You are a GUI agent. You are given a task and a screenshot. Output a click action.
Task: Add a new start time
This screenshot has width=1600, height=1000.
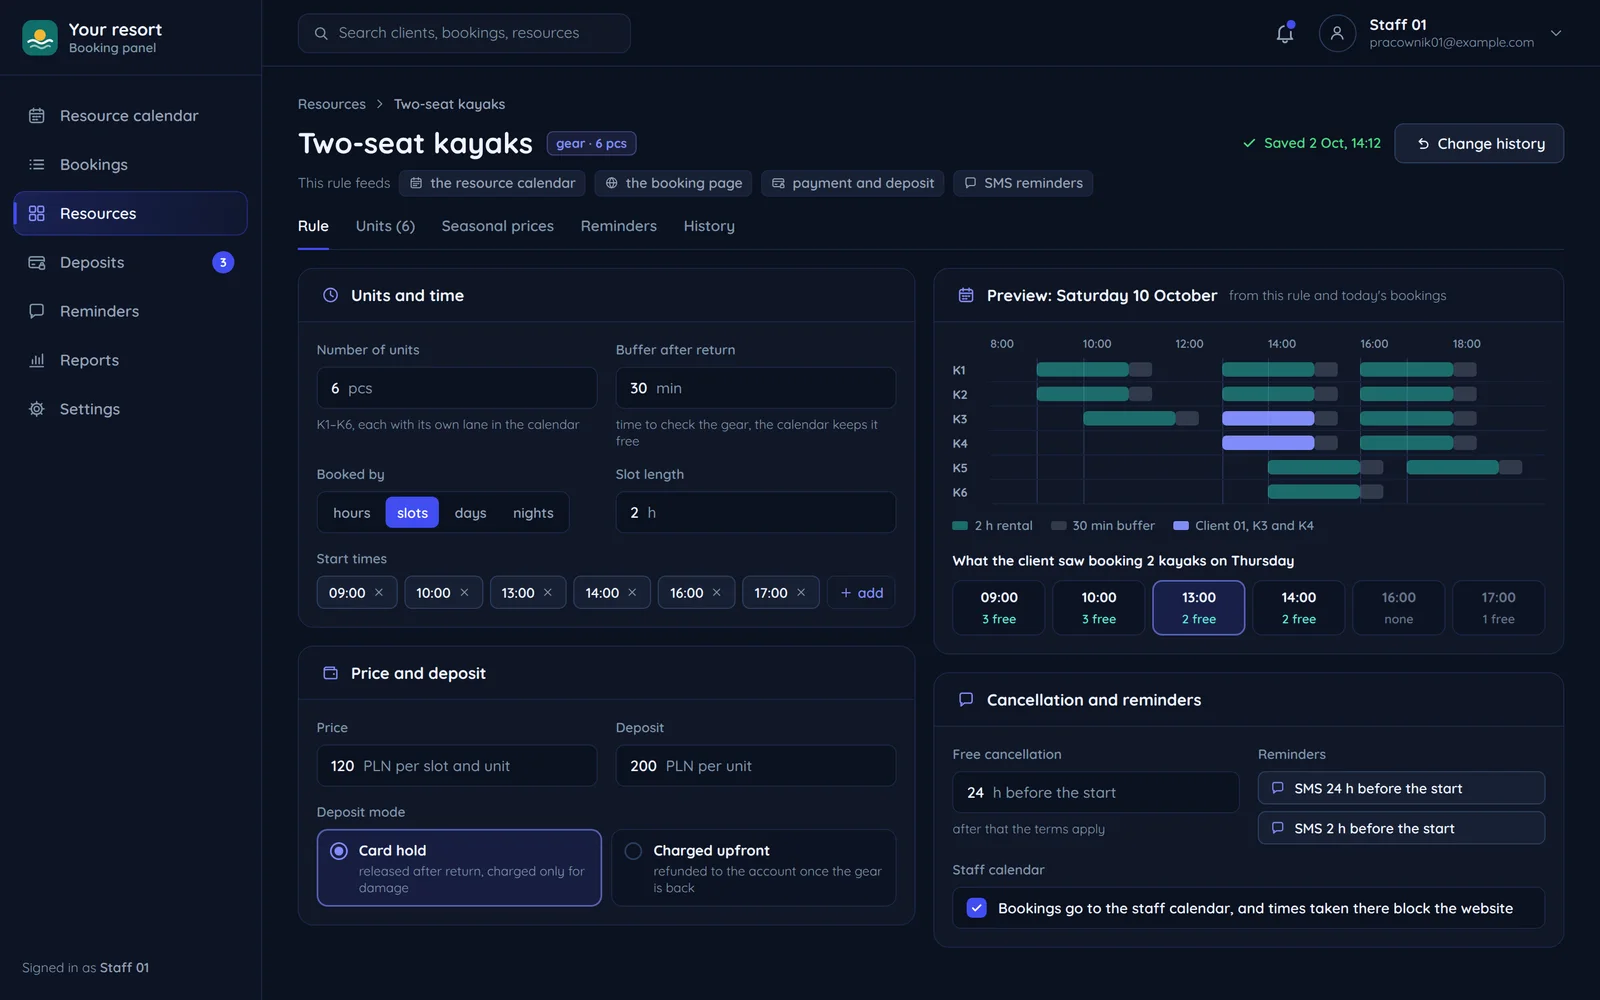click(x=861, y=593)
